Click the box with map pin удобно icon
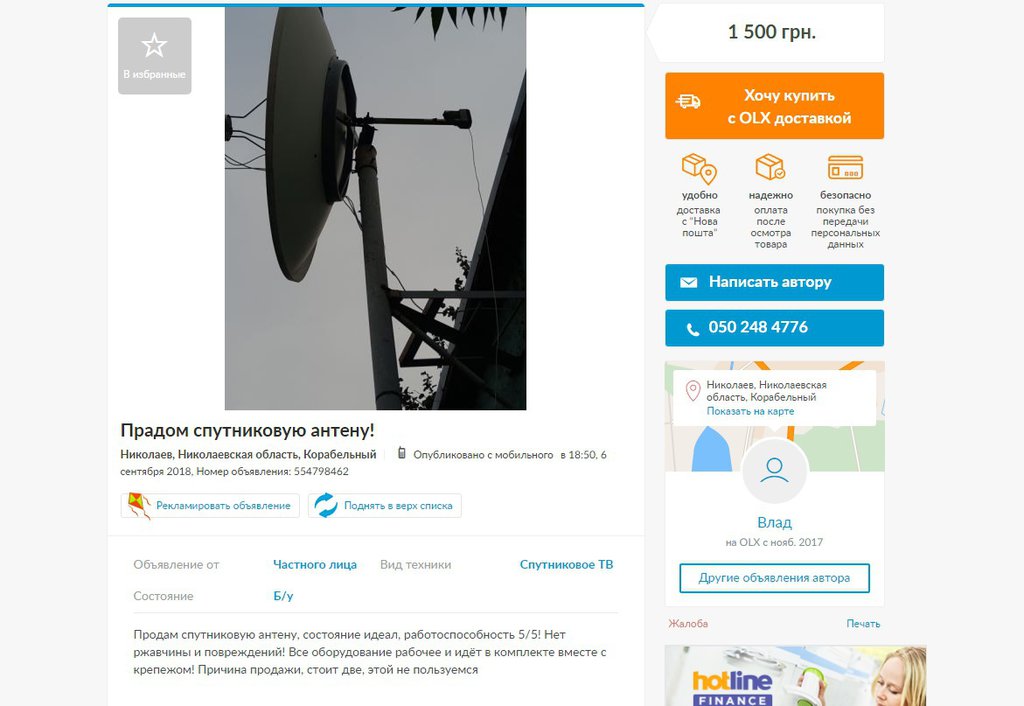Image resolution: width=1024 pixels, height=706 pixels. [699, 168]
